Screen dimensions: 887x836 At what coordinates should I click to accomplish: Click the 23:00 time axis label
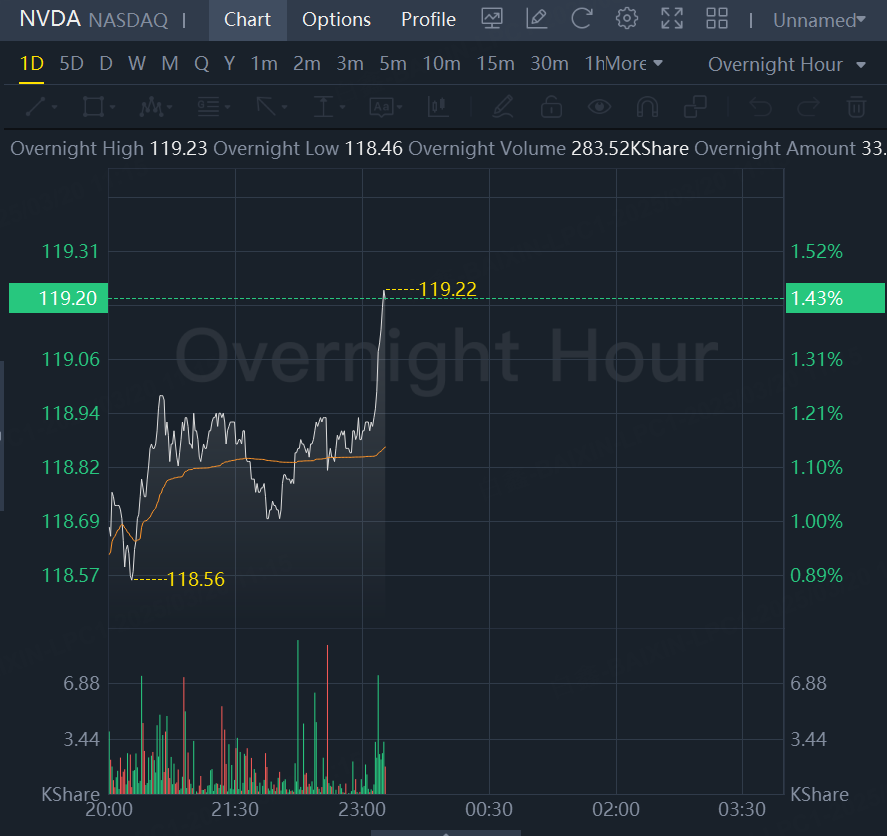pos(362,809)
